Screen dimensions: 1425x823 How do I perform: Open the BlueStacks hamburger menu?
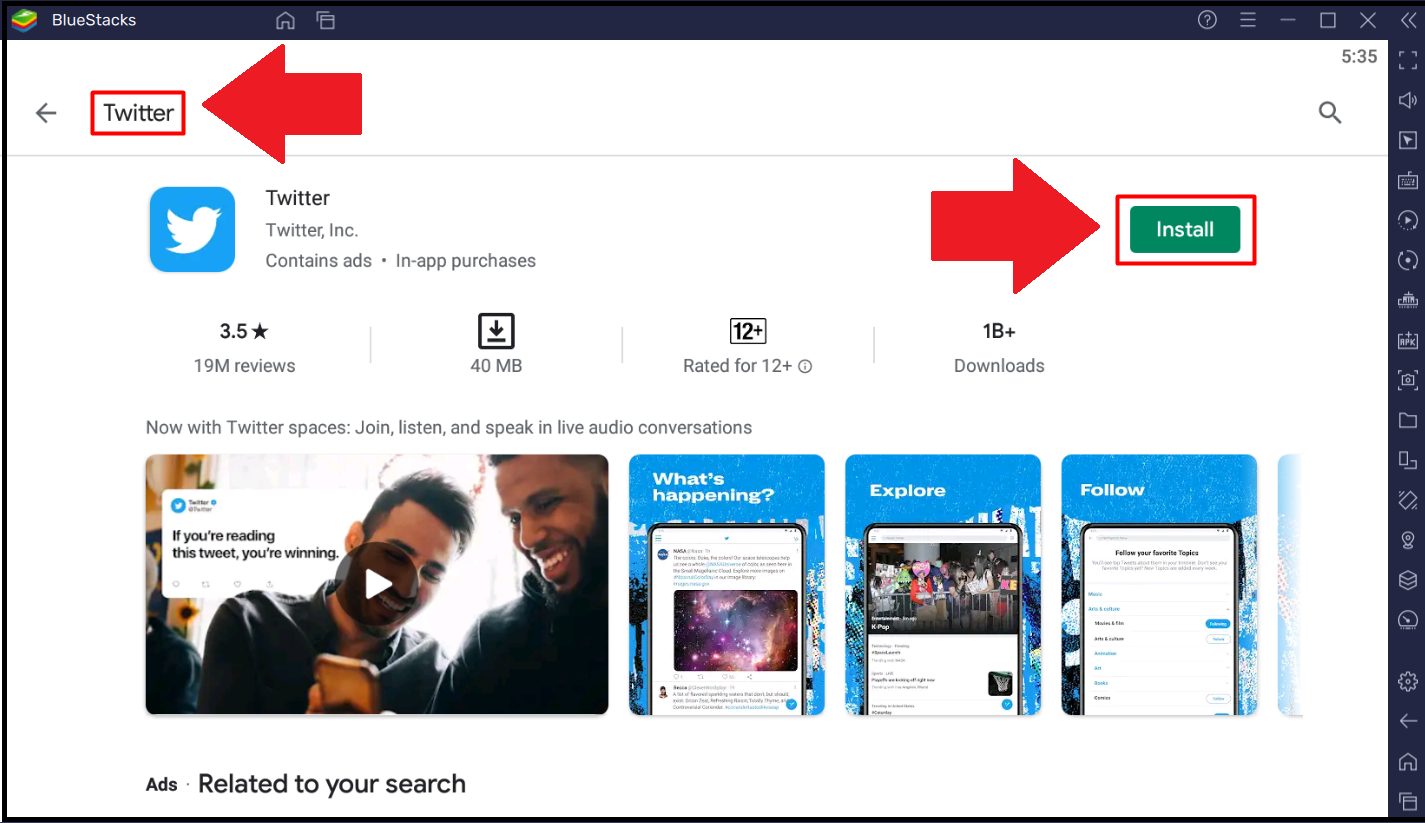[1247, 20]
